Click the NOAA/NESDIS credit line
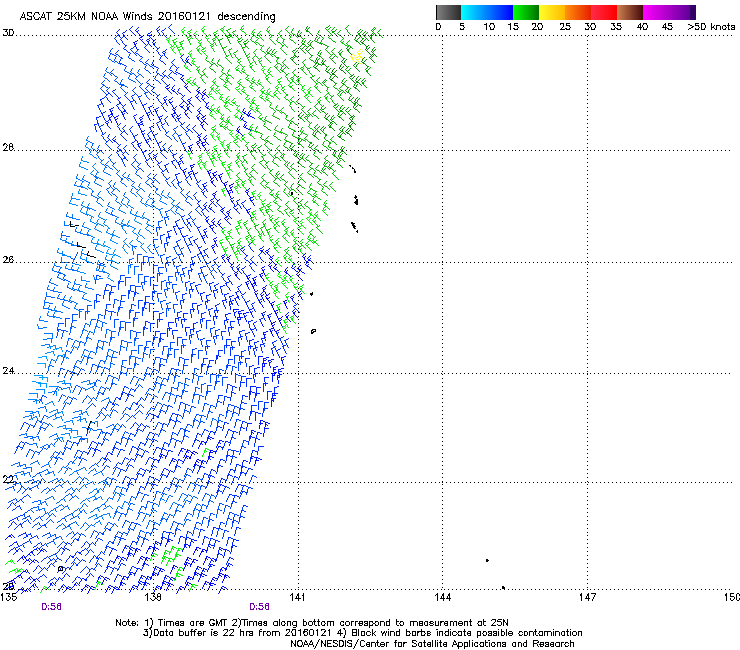 [x=432, y=644]
